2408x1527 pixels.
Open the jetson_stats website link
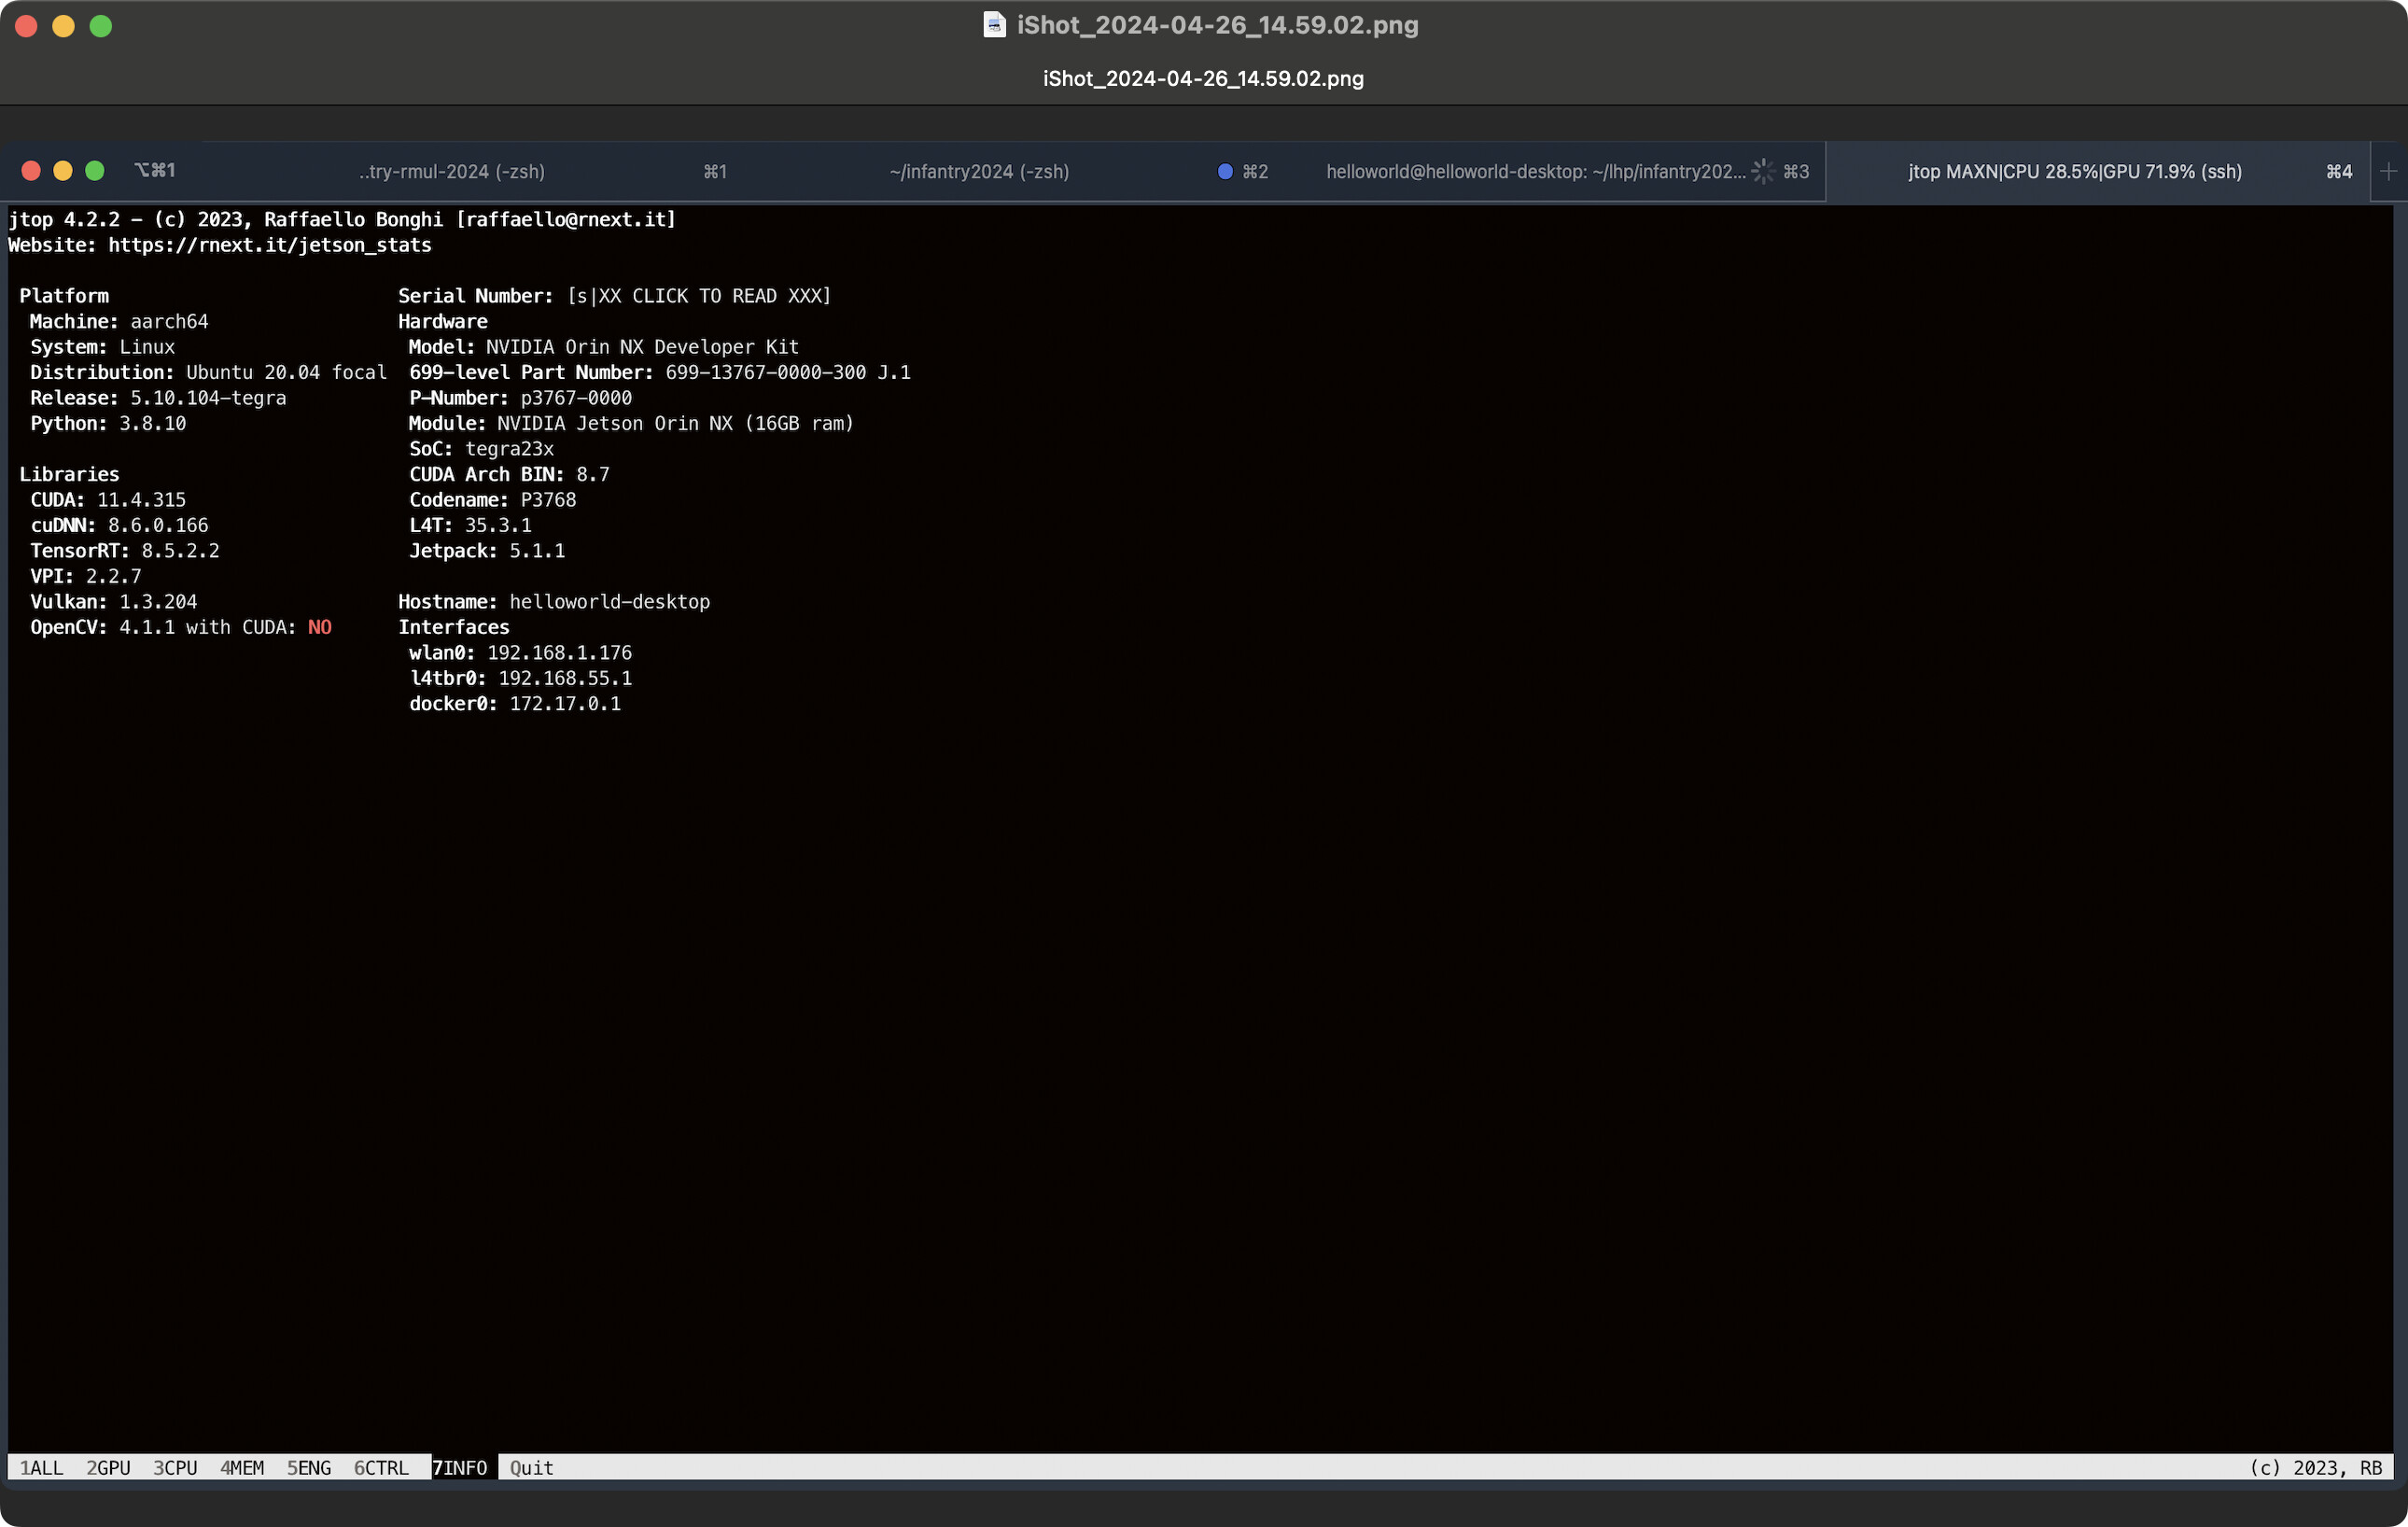269,245
